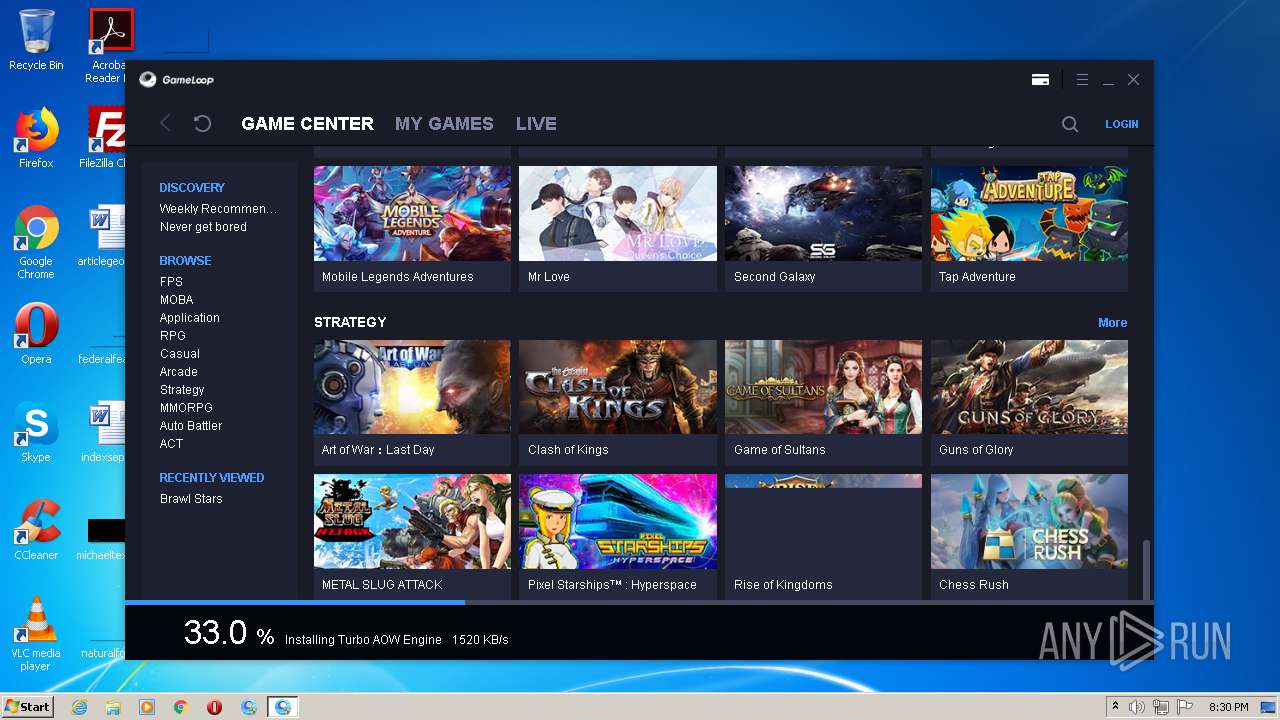Open Mobile Legends Adventures thumbnail
1280x720 pixels.
coord(412,214)
